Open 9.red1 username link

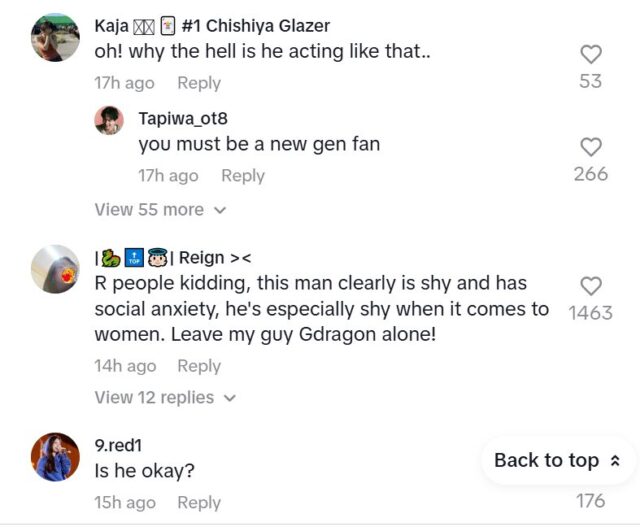coord(118,444)
